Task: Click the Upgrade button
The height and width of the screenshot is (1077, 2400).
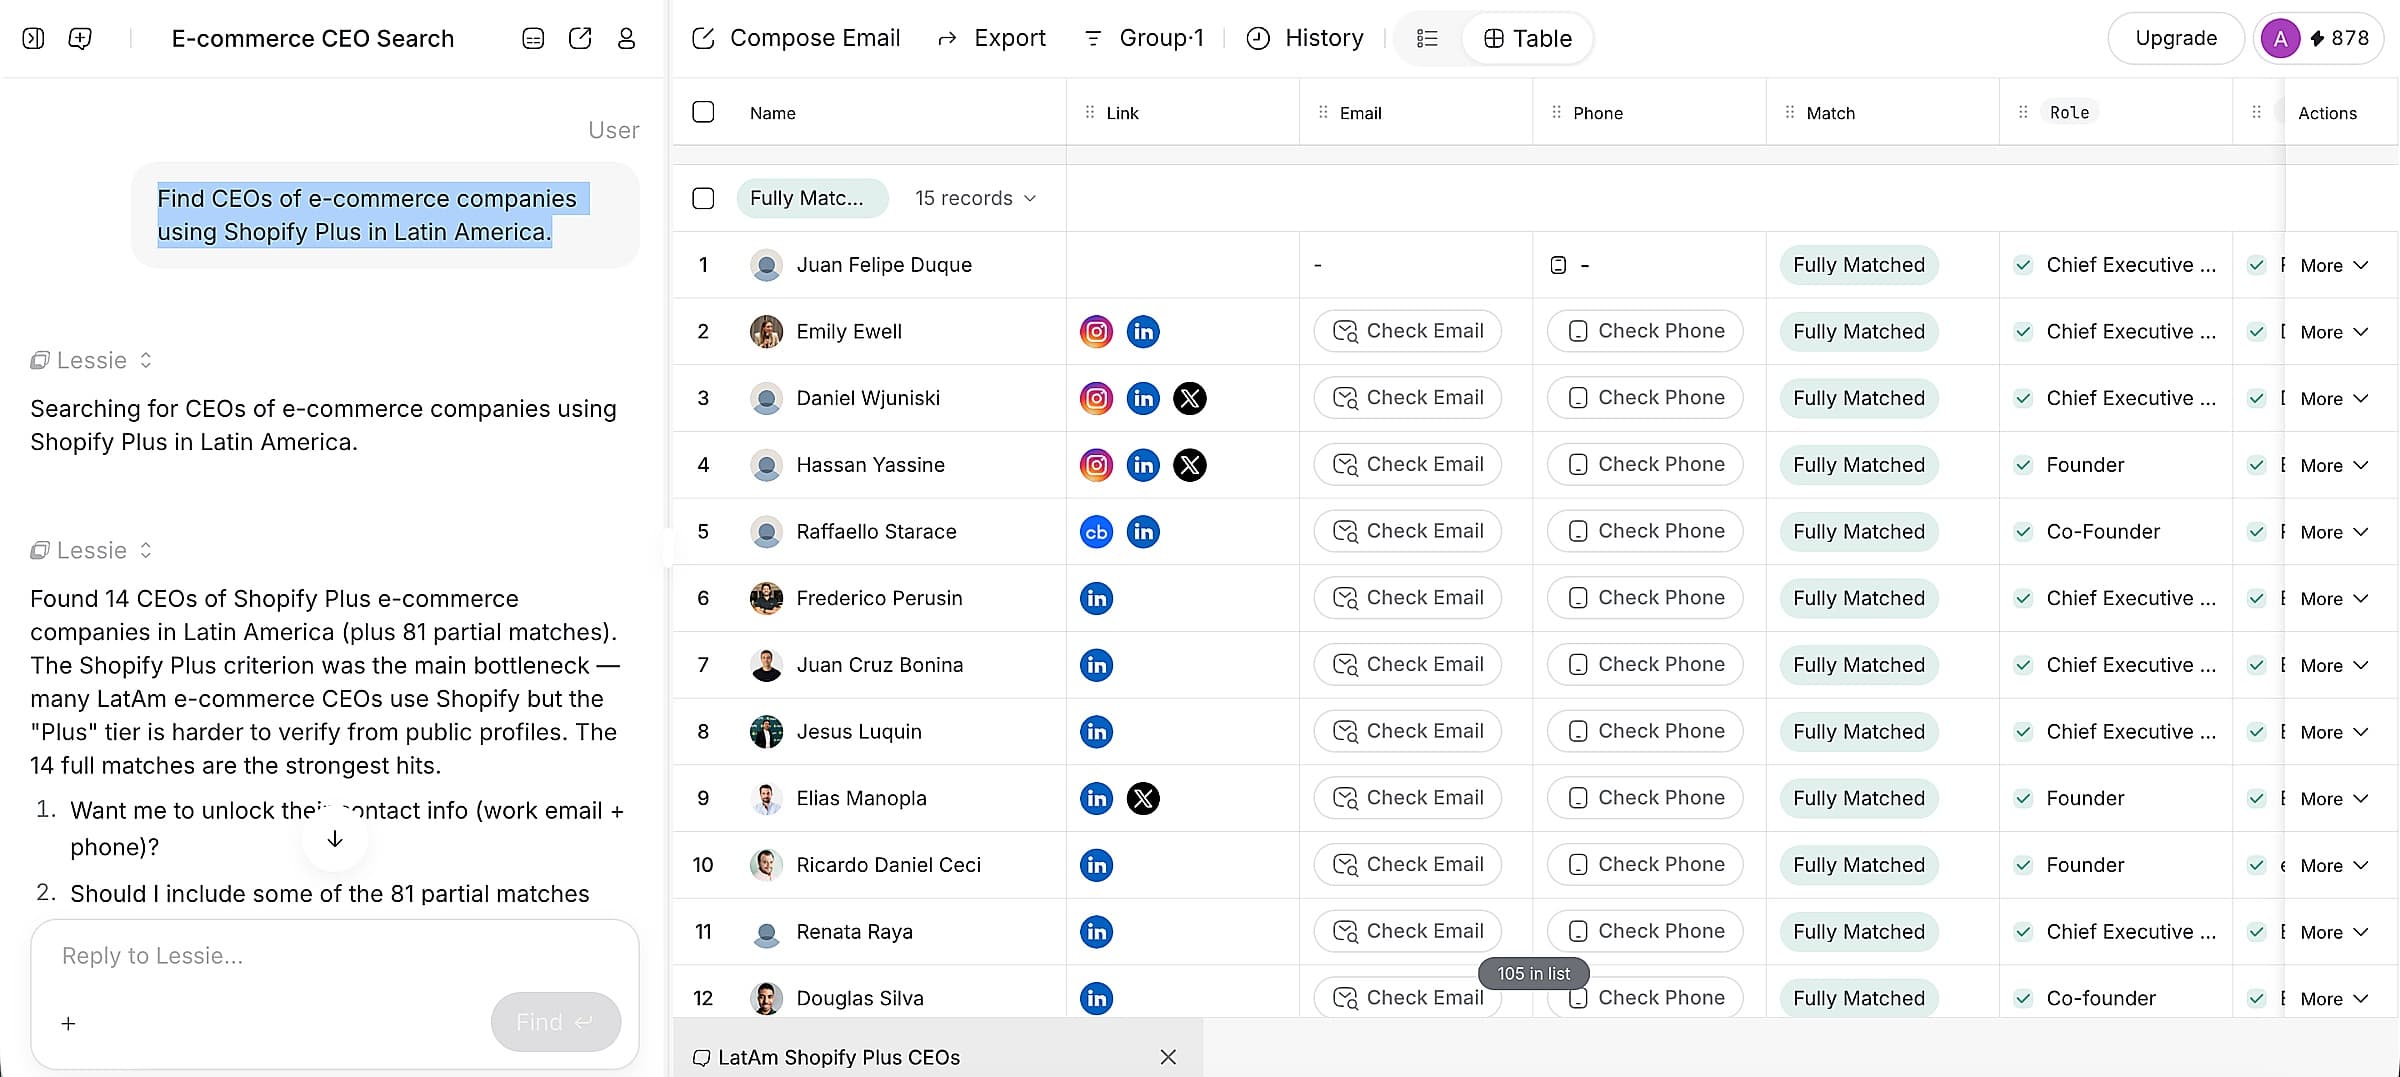Action: coord(2176,38)
